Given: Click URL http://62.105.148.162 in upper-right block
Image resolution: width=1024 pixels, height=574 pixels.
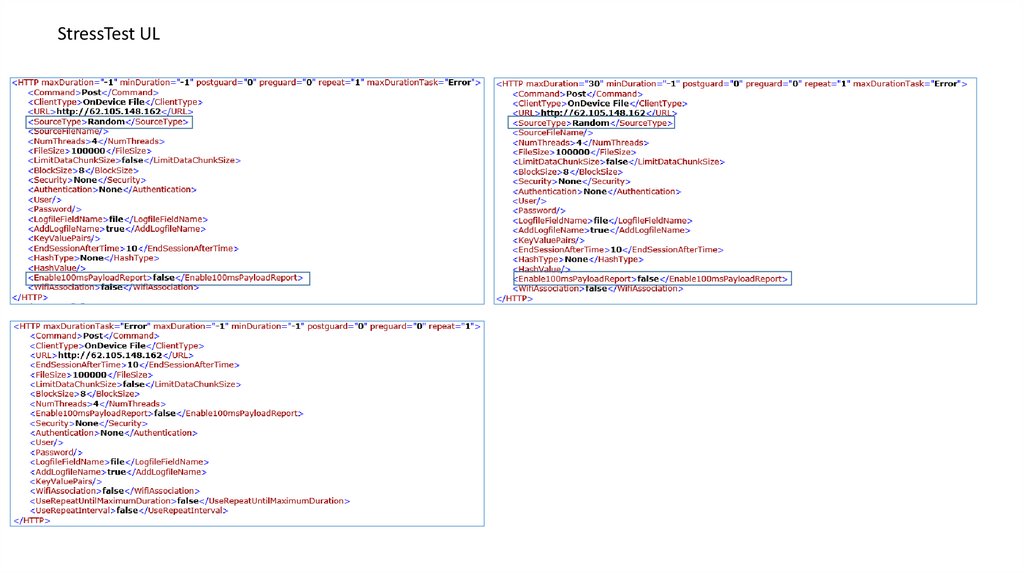Looking at the screenshot, I should coord(594,113).
